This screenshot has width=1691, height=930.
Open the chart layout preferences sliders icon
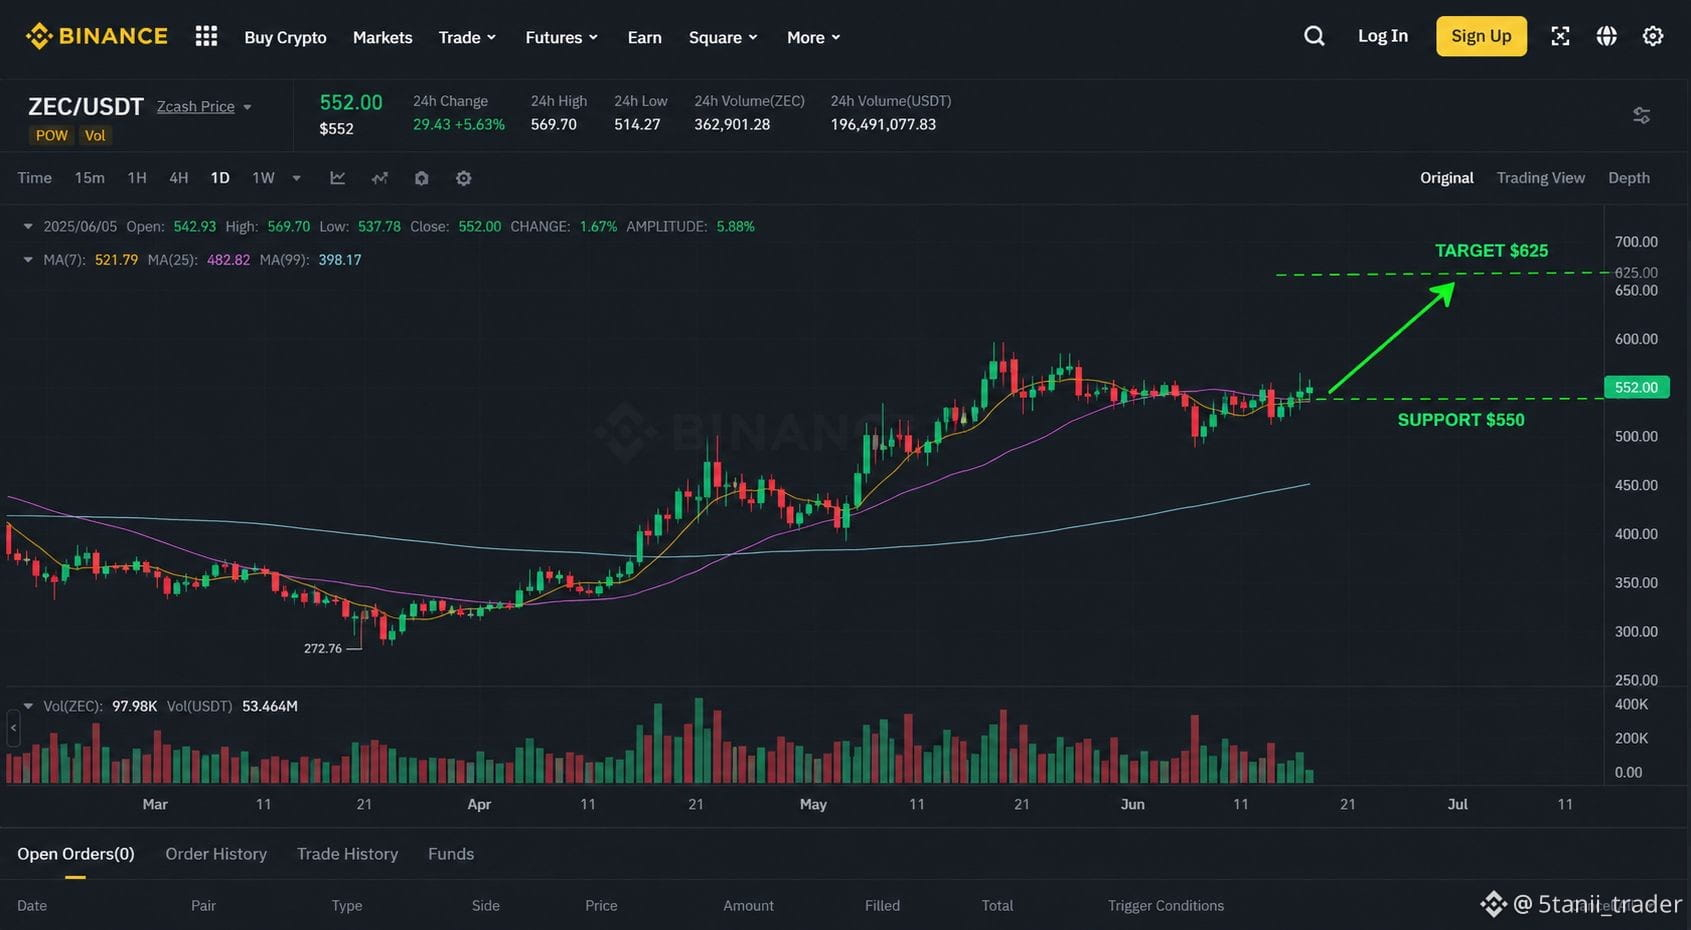1641,115
